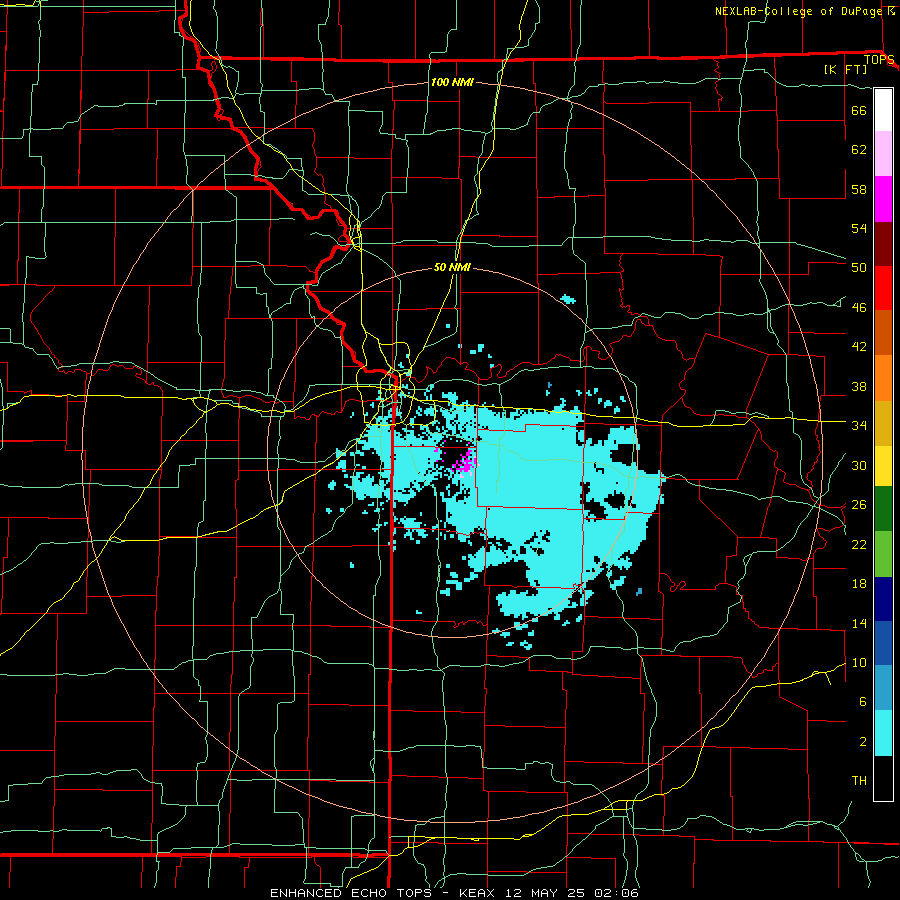Click the 'NEXLAB-College of DuPage' credit text
Screen dimensions: 900x900
pos(798,11)
